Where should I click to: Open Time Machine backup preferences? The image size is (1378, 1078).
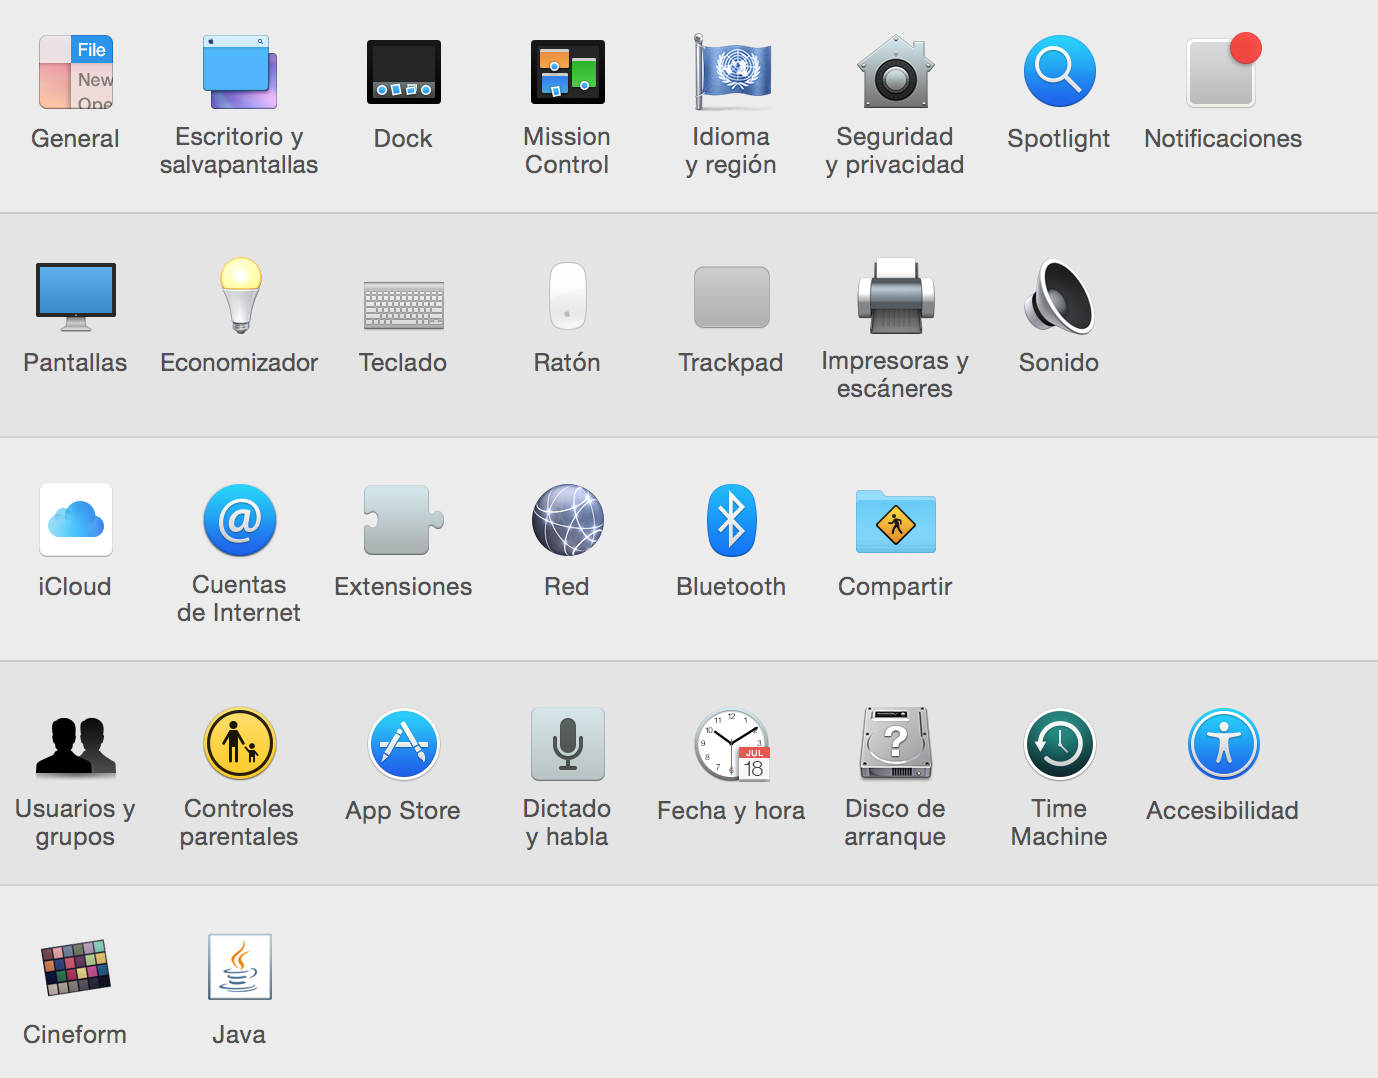[1059, 745]
